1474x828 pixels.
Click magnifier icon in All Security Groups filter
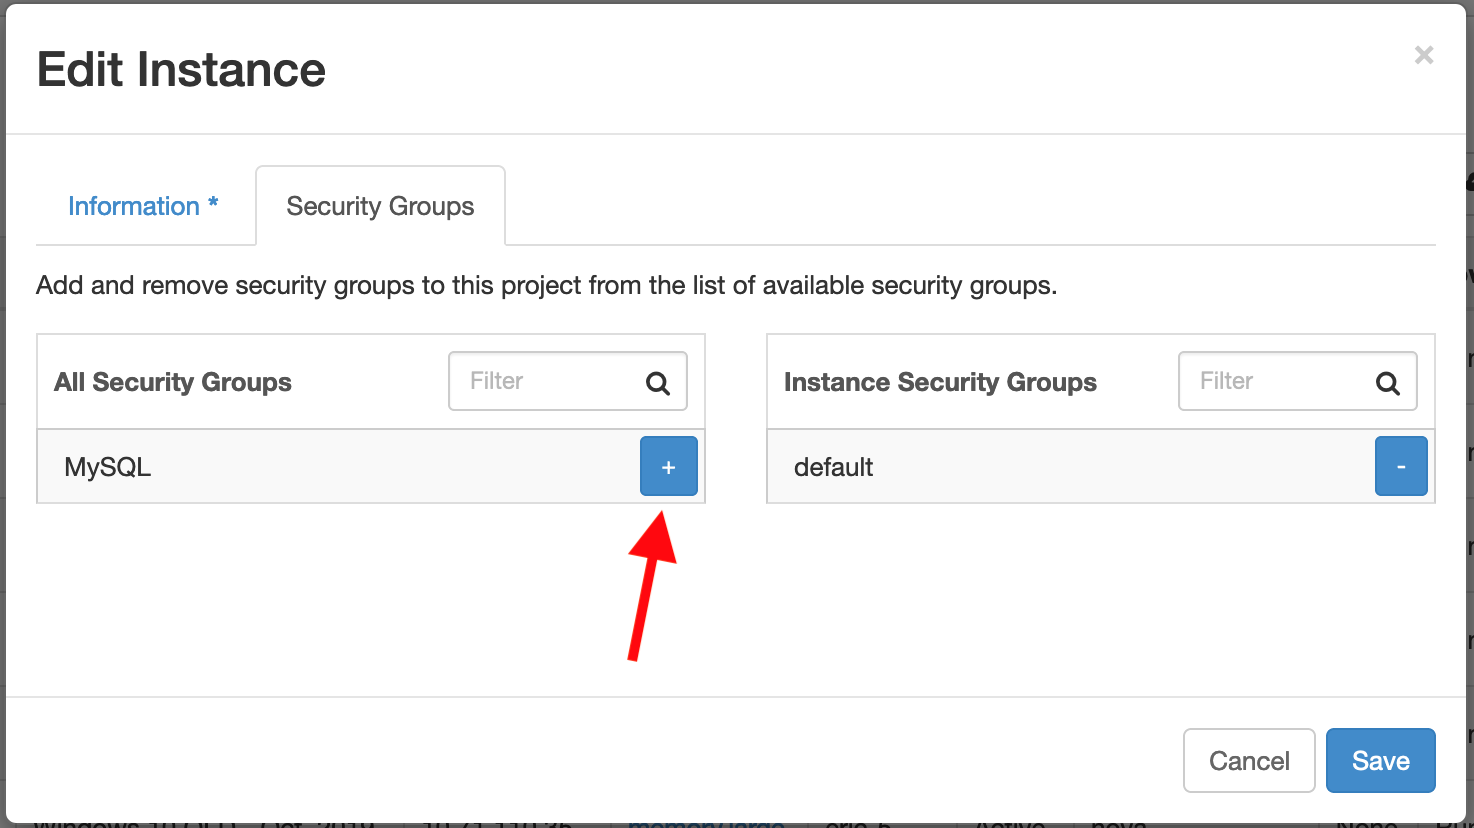[657, 383]
